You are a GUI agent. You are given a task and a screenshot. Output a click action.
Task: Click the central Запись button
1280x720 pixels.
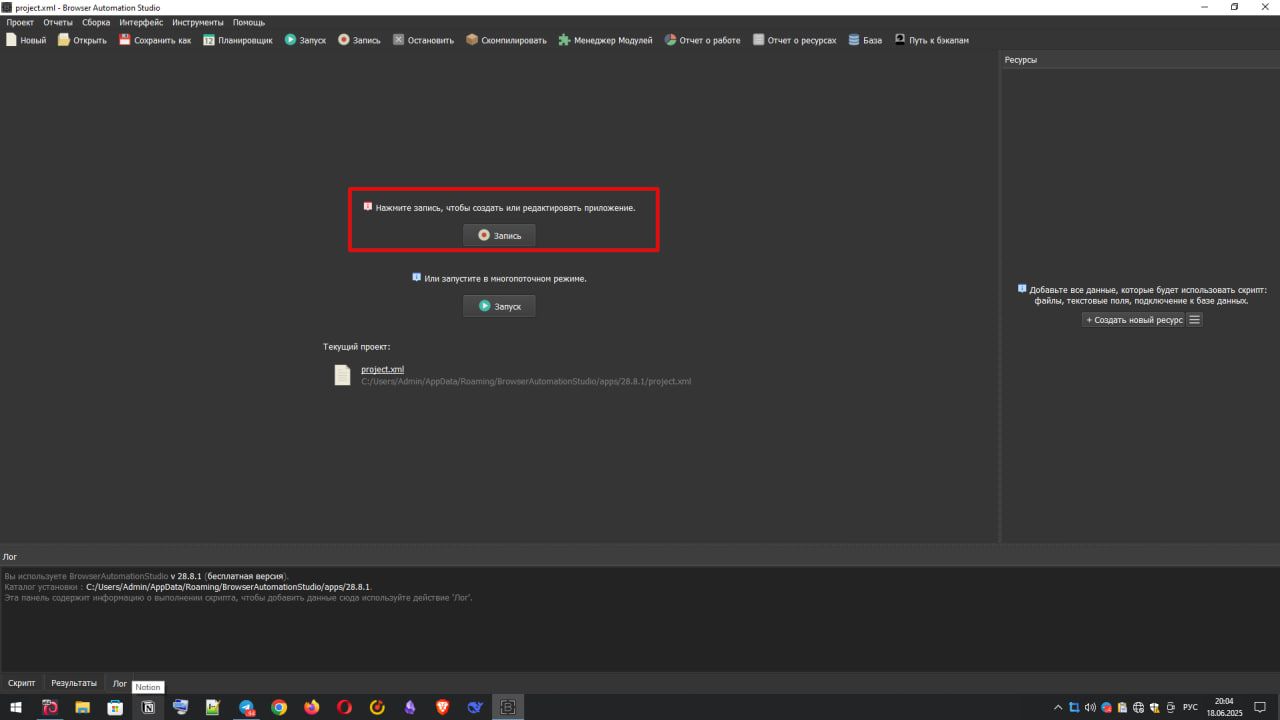pyautogui.click(x=499, y=236)
